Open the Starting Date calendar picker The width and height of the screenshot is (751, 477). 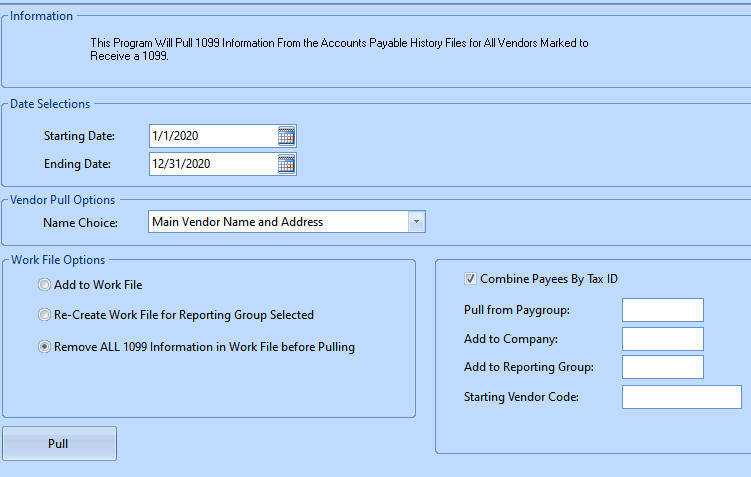(286, 136)
